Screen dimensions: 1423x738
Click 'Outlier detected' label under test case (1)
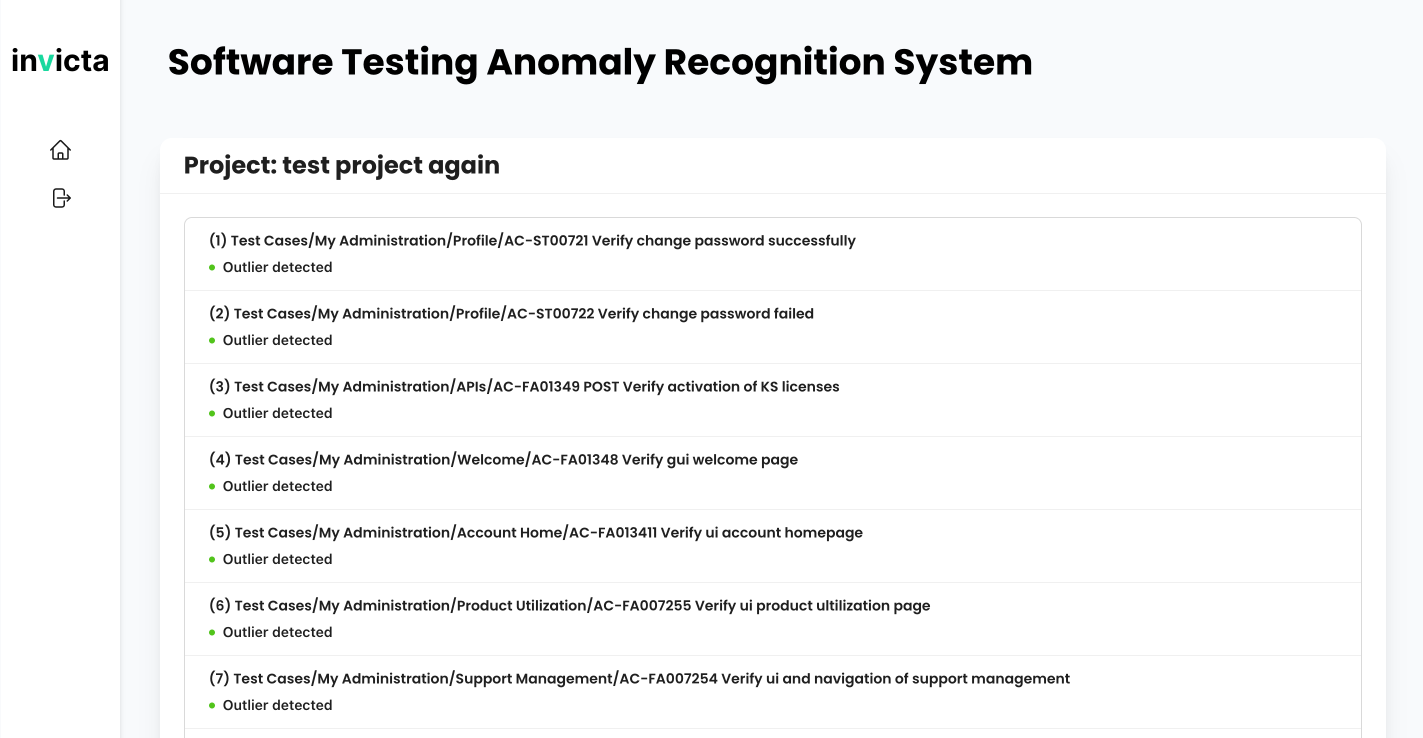coord(277,268)
